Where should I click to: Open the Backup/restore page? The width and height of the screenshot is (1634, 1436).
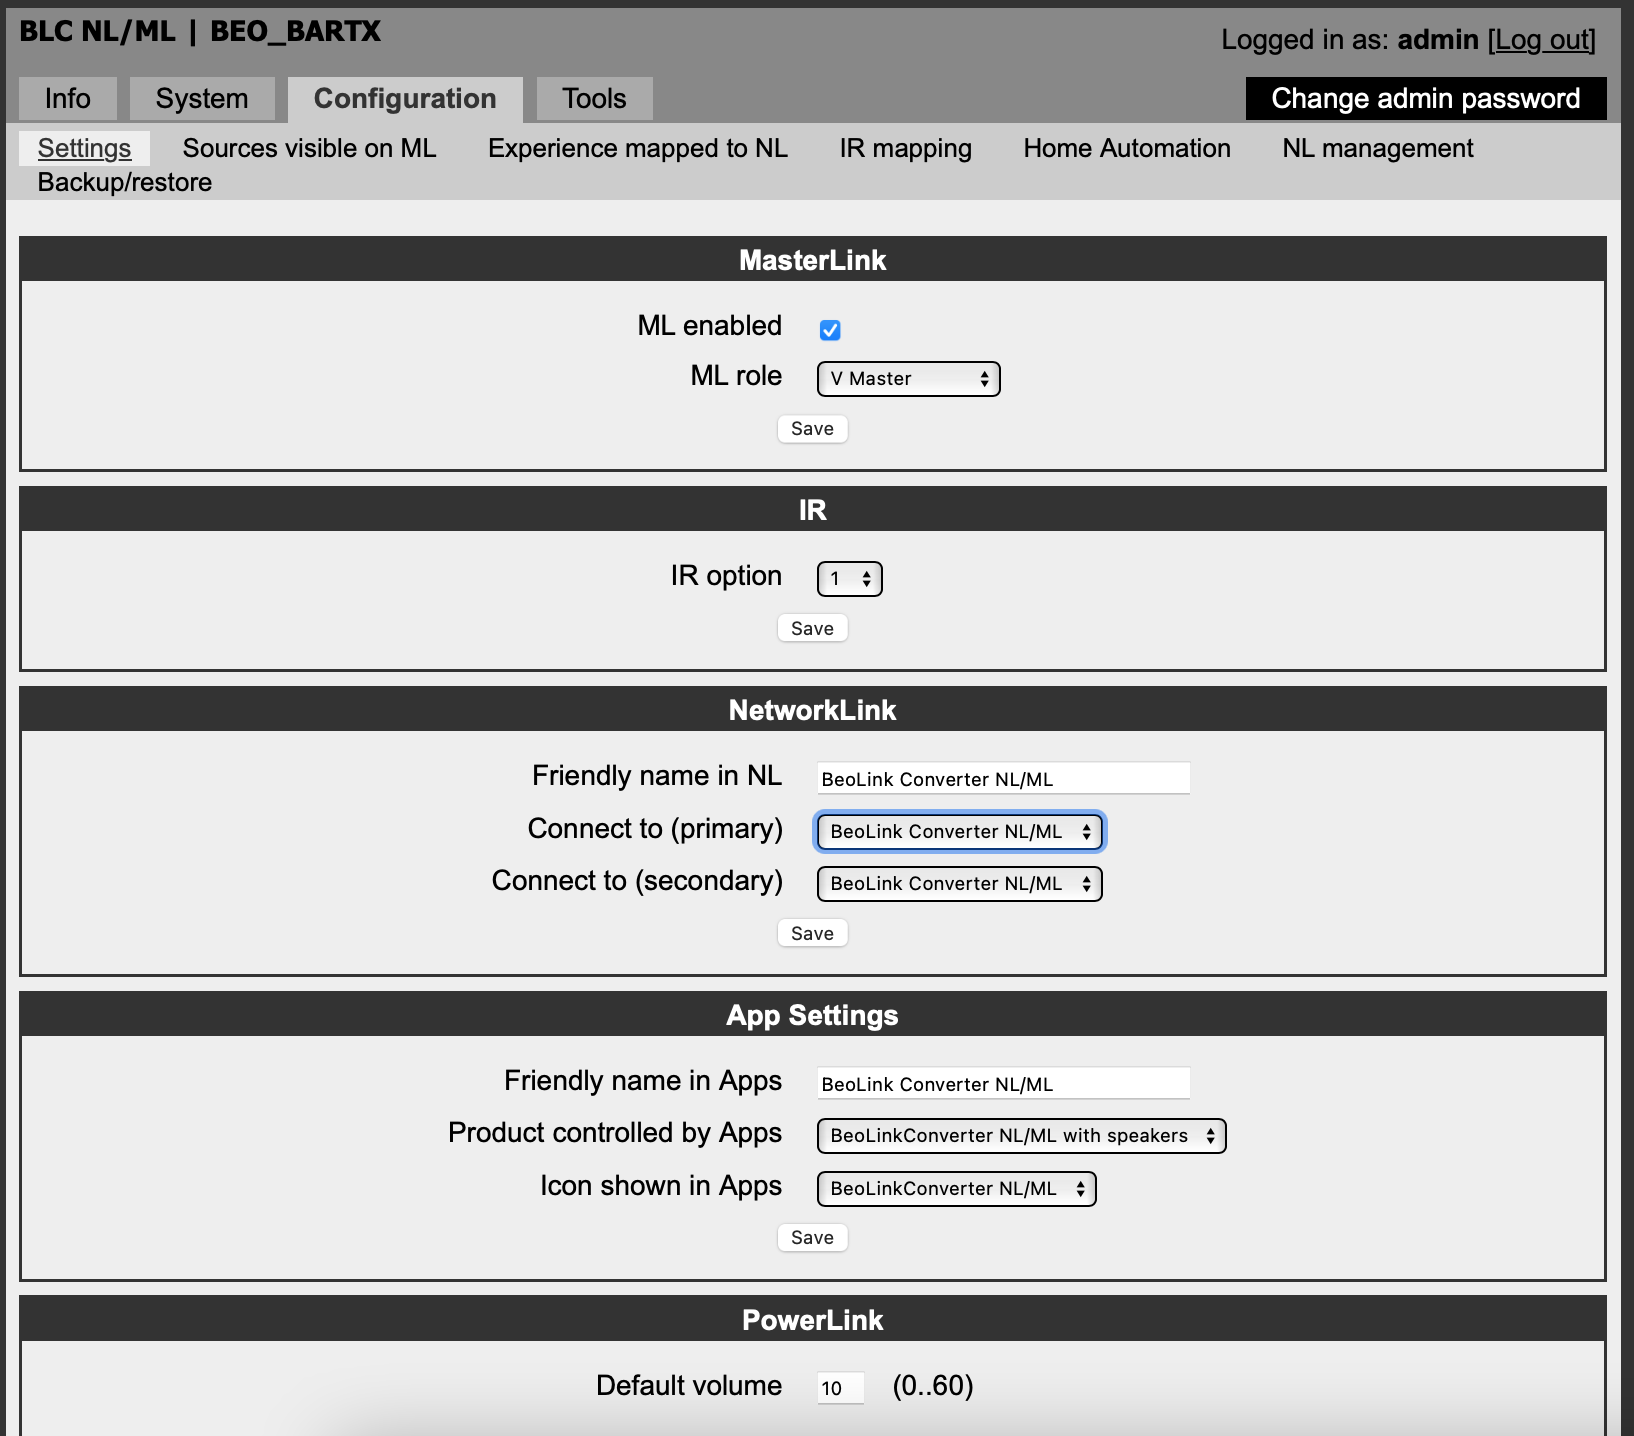tap(125, 182)
